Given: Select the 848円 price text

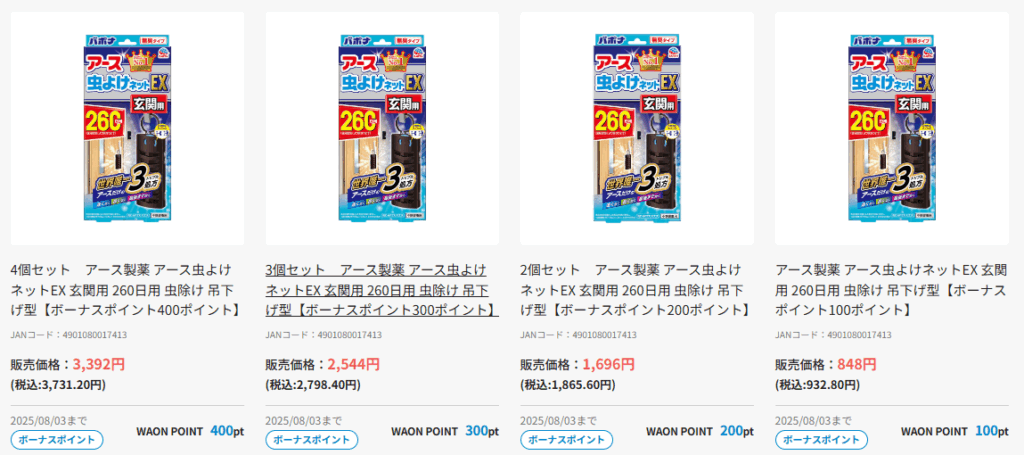Looking at the screenshot, I should tap(856, 364).
